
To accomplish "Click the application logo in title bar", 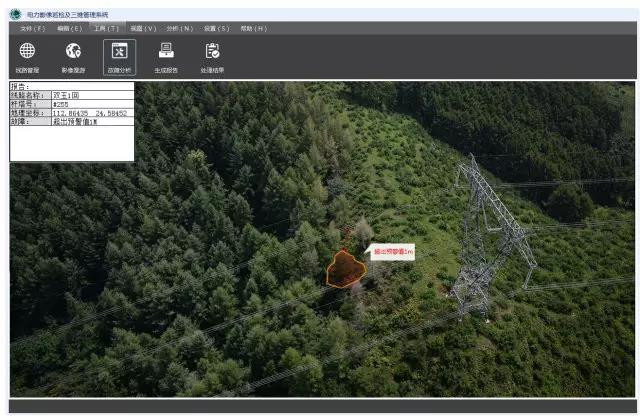I will [15, 15].
